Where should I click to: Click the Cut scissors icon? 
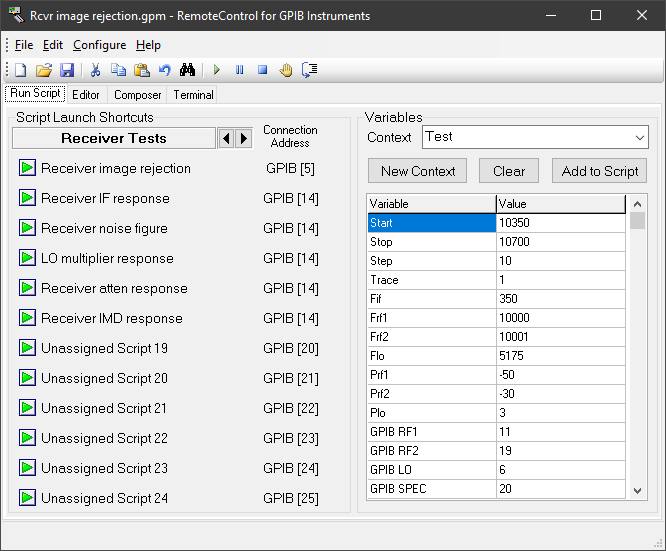[x=96, y=70]
